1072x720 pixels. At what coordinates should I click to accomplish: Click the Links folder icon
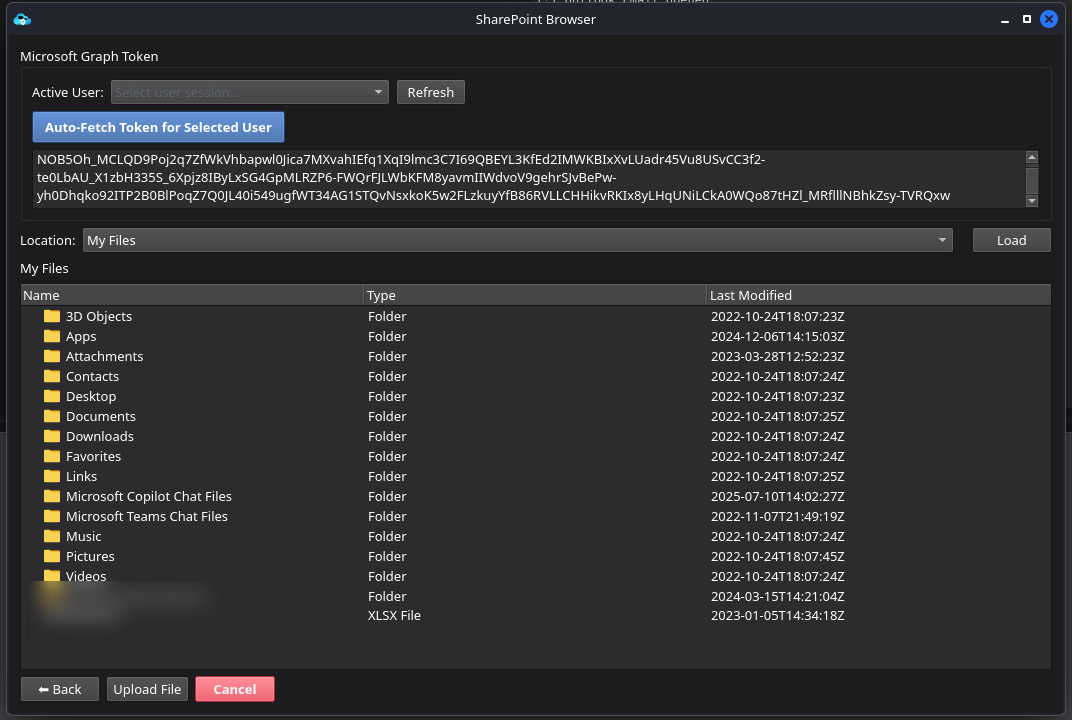52,476
